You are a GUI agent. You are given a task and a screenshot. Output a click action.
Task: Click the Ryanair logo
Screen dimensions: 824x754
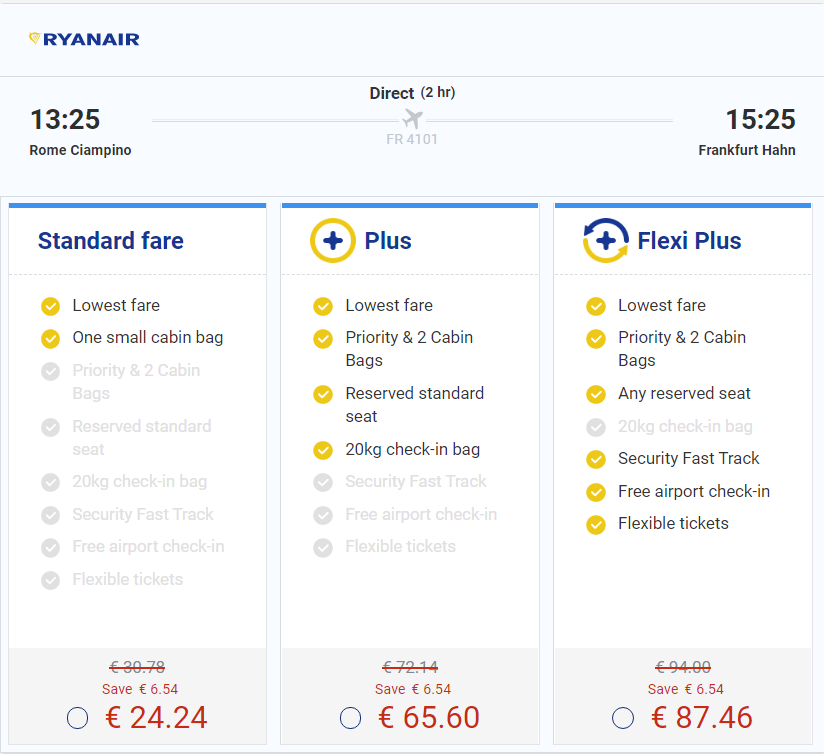coord(84,39)
